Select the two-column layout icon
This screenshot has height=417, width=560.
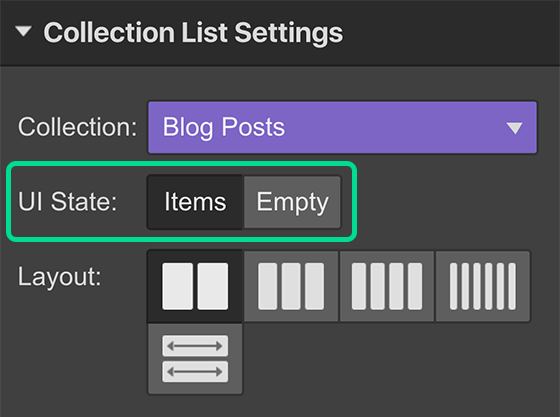[x=195, y=286]
